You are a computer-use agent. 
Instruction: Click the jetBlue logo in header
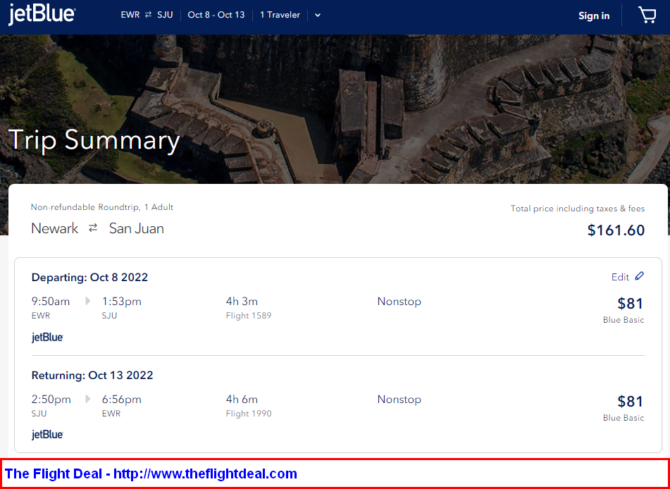click(42, 15)
